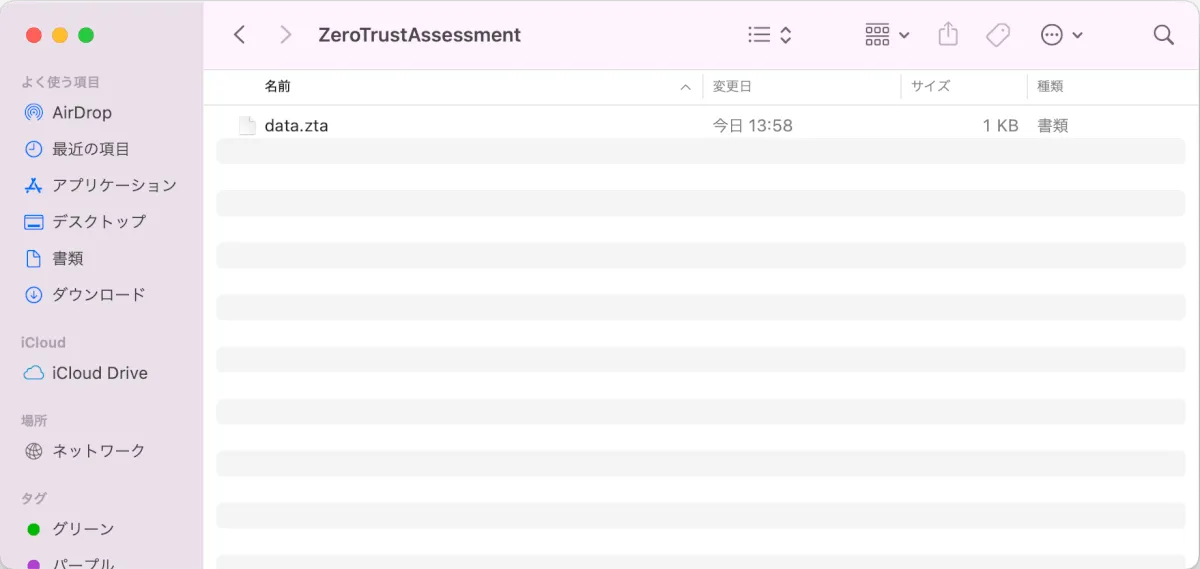
Task: Open the list view switcher dropdown
Action: [770, 35]
